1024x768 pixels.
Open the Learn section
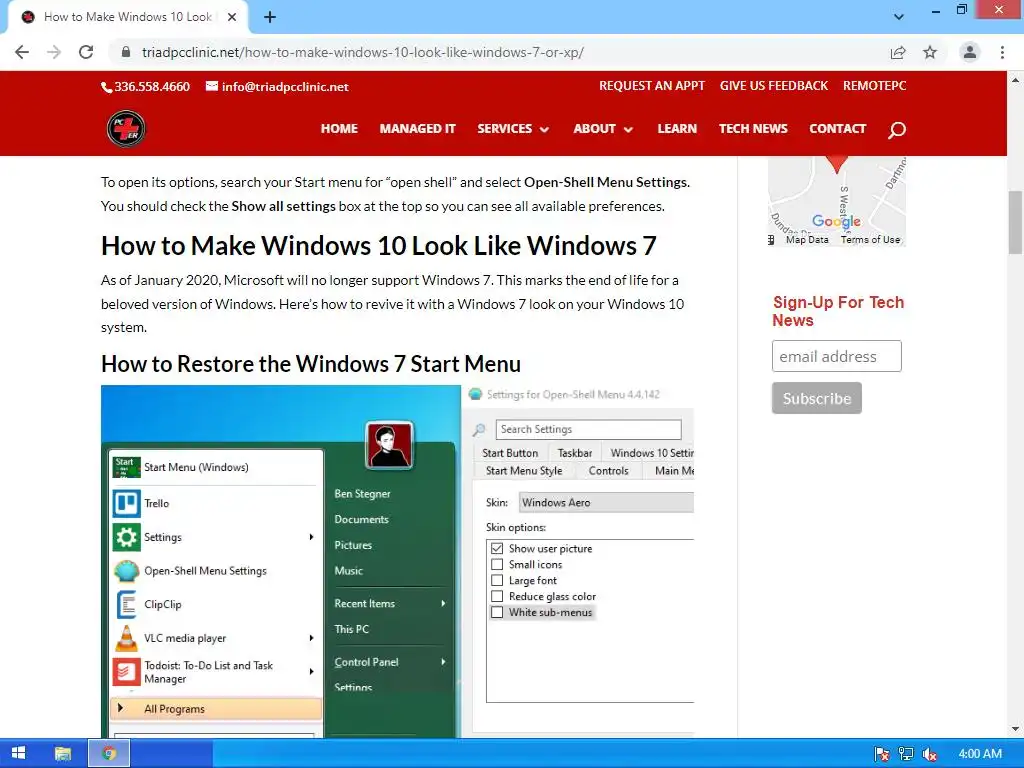(x=677, y=129)
